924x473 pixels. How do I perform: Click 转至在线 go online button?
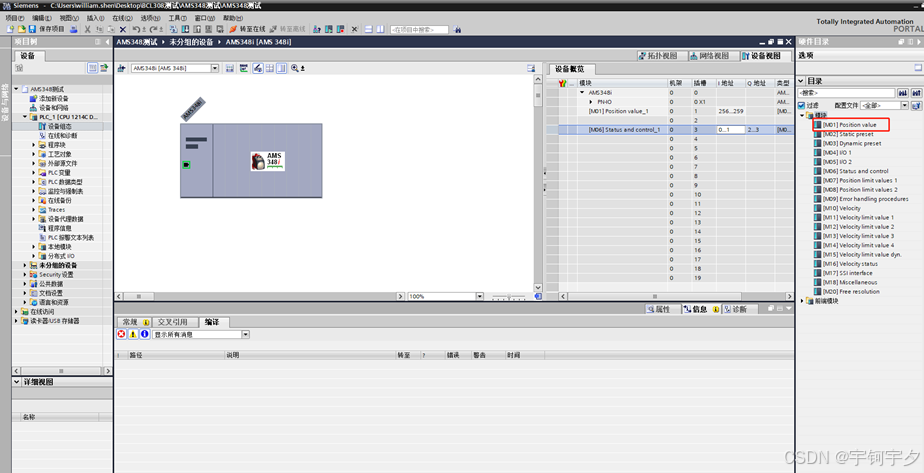(x=247, y=29)
